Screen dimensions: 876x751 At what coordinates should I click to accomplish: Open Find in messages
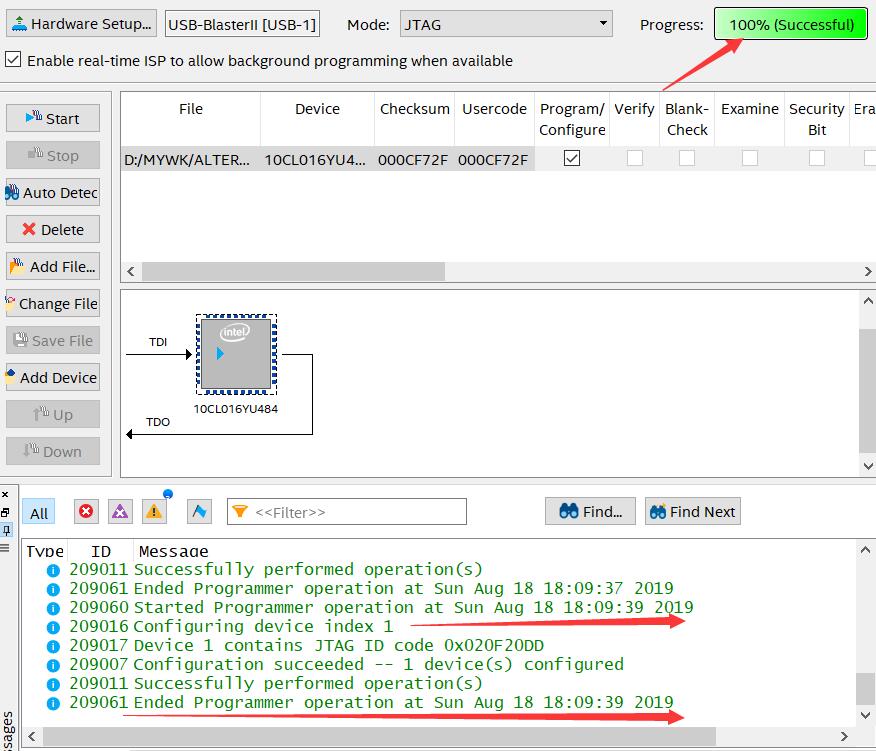[x=591, y=511]
